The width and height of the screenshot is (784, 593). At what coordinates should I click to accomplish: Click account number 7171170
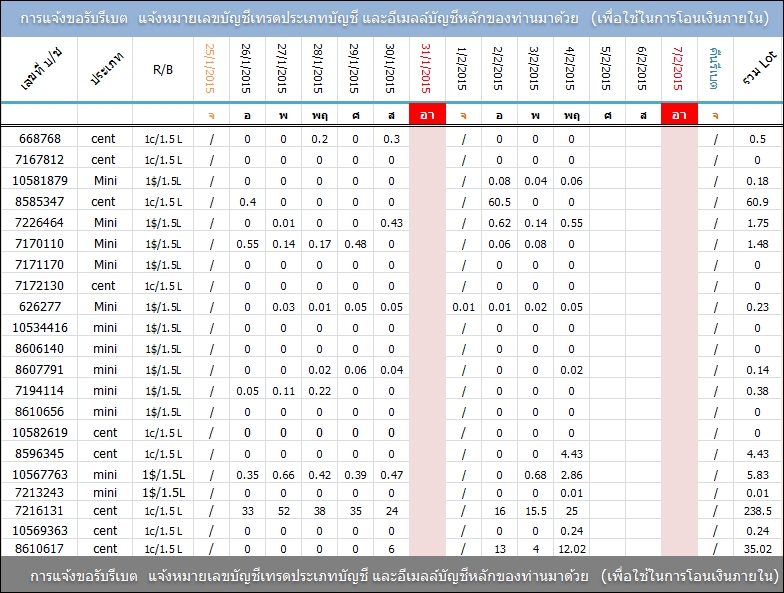[x=40, y=264]
